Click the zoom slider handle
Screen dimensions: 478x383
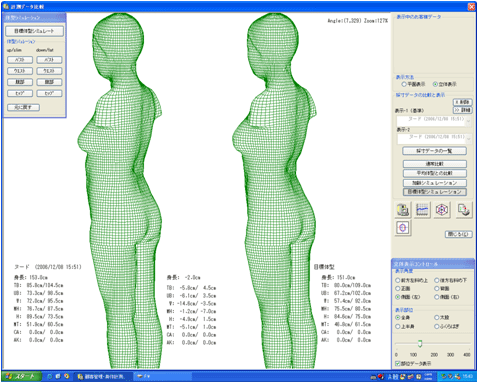click(x=420, y=343)
